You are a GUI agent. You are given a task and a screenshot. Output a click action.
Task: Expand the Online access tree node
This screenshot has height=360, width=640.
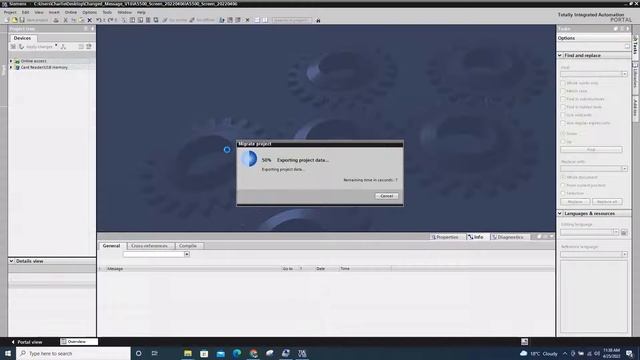[x=11, y=61]
